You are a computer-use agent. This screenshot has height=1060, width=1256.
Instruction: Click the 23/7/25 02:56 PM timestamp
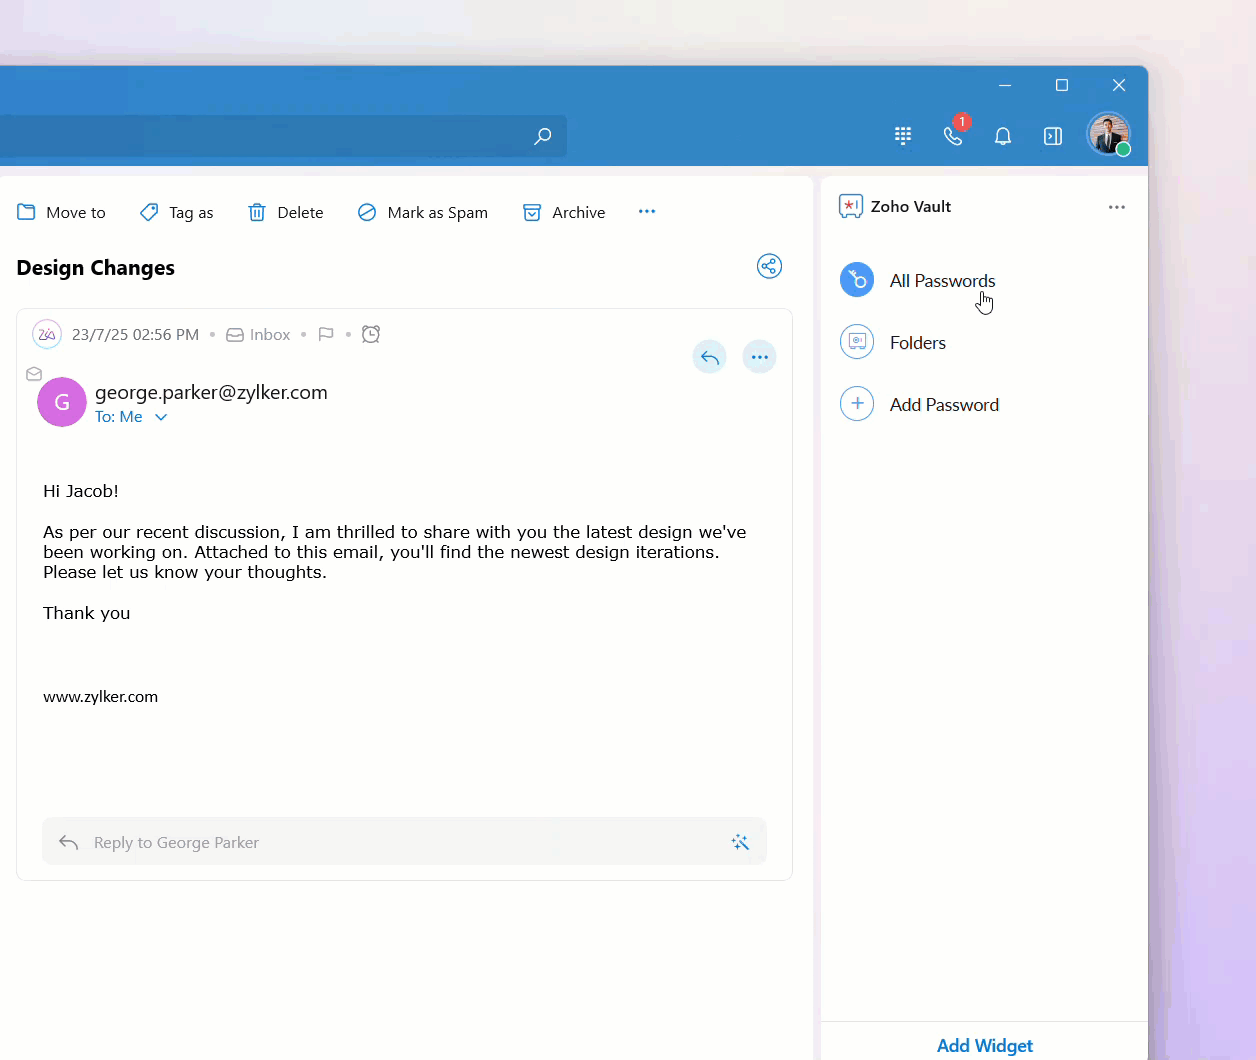click(135, 335)
